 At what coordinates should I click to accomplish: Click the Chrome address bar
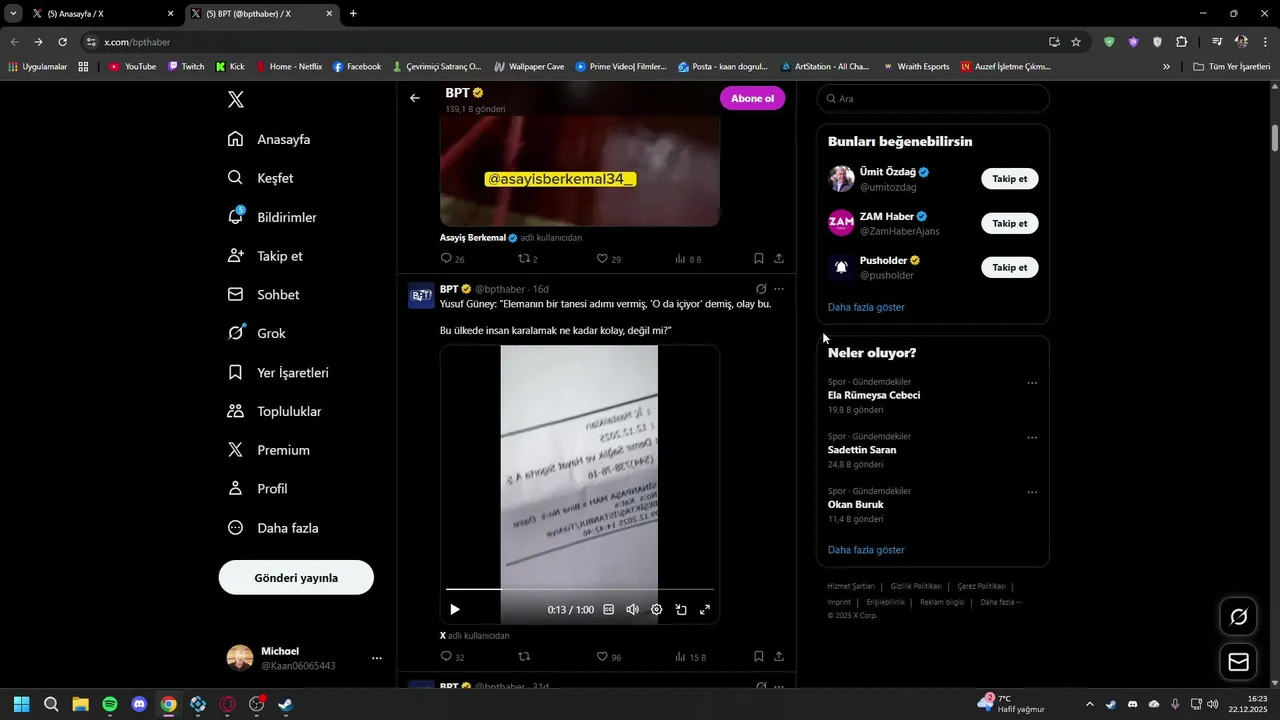tap(570, 42)
